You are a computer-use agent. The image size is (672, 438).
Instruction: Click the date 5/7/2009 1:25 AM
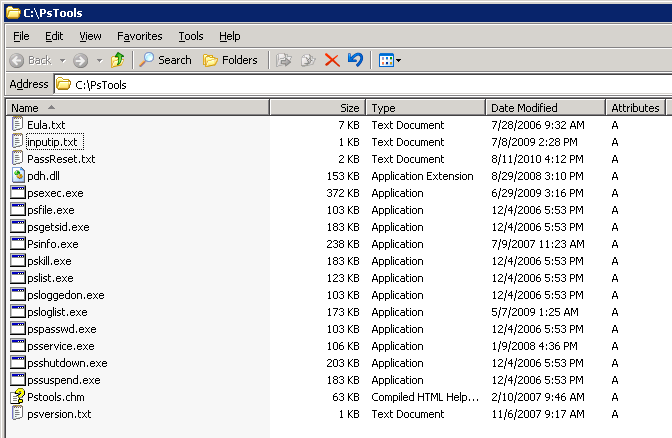tap(535, 312)
